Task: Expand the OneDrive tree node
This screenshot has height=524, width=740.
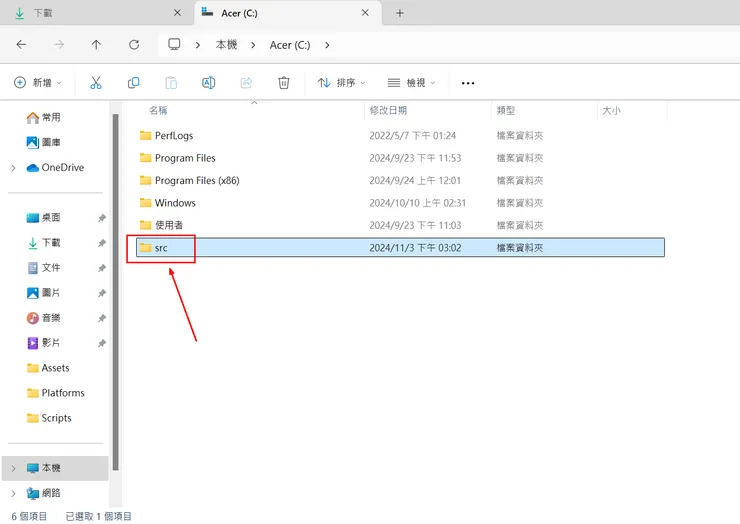Action: [14, 168]
